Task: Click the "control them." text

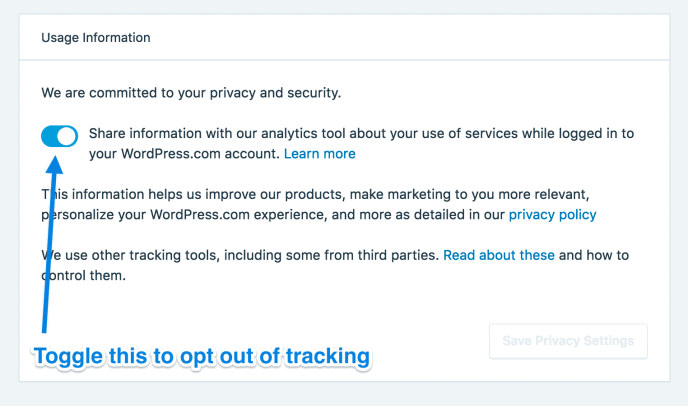Action: click(x=83, y=275)
